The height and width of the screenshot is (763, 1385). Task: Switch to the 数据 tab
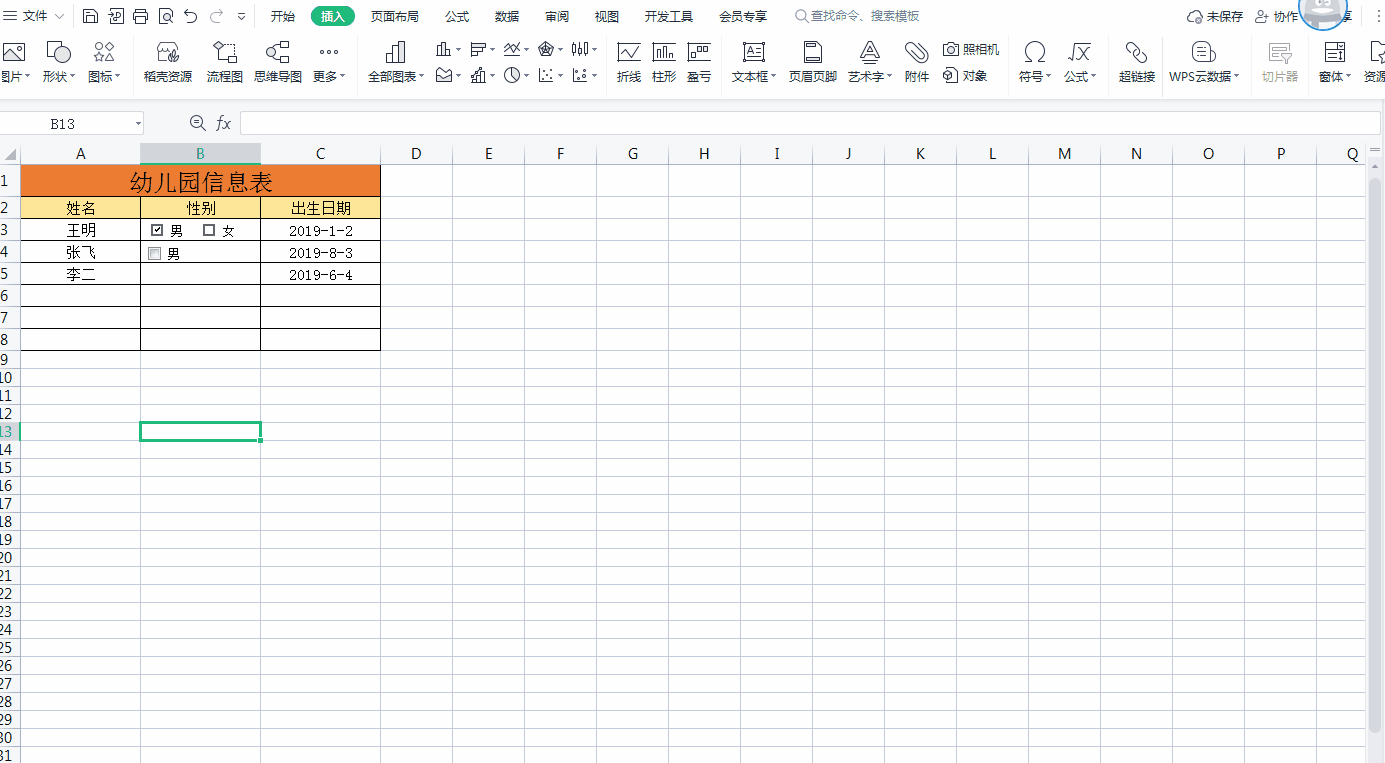(507, 17)
